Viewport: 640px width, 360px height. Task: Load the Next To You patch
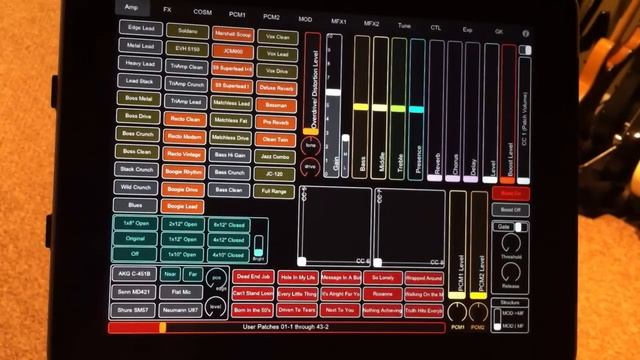click(340, 310)
